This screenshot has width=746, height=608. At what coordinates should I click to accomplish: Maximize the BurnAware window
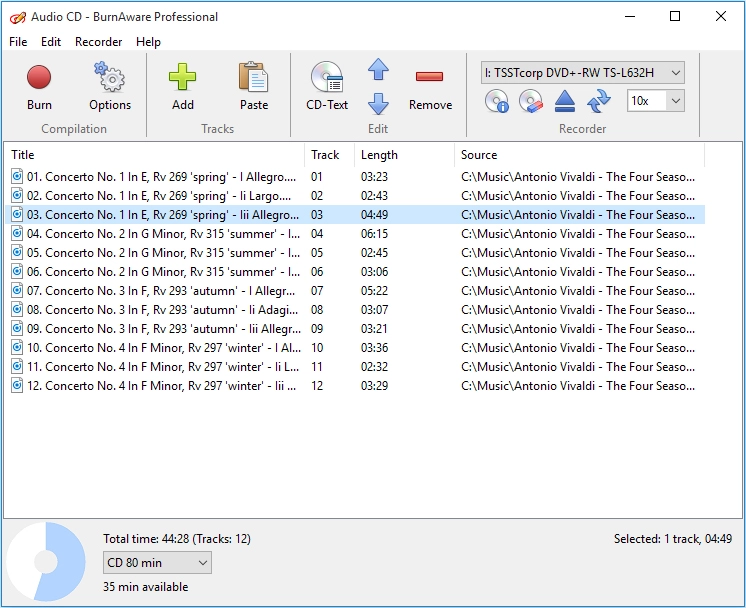coord(675,17)
